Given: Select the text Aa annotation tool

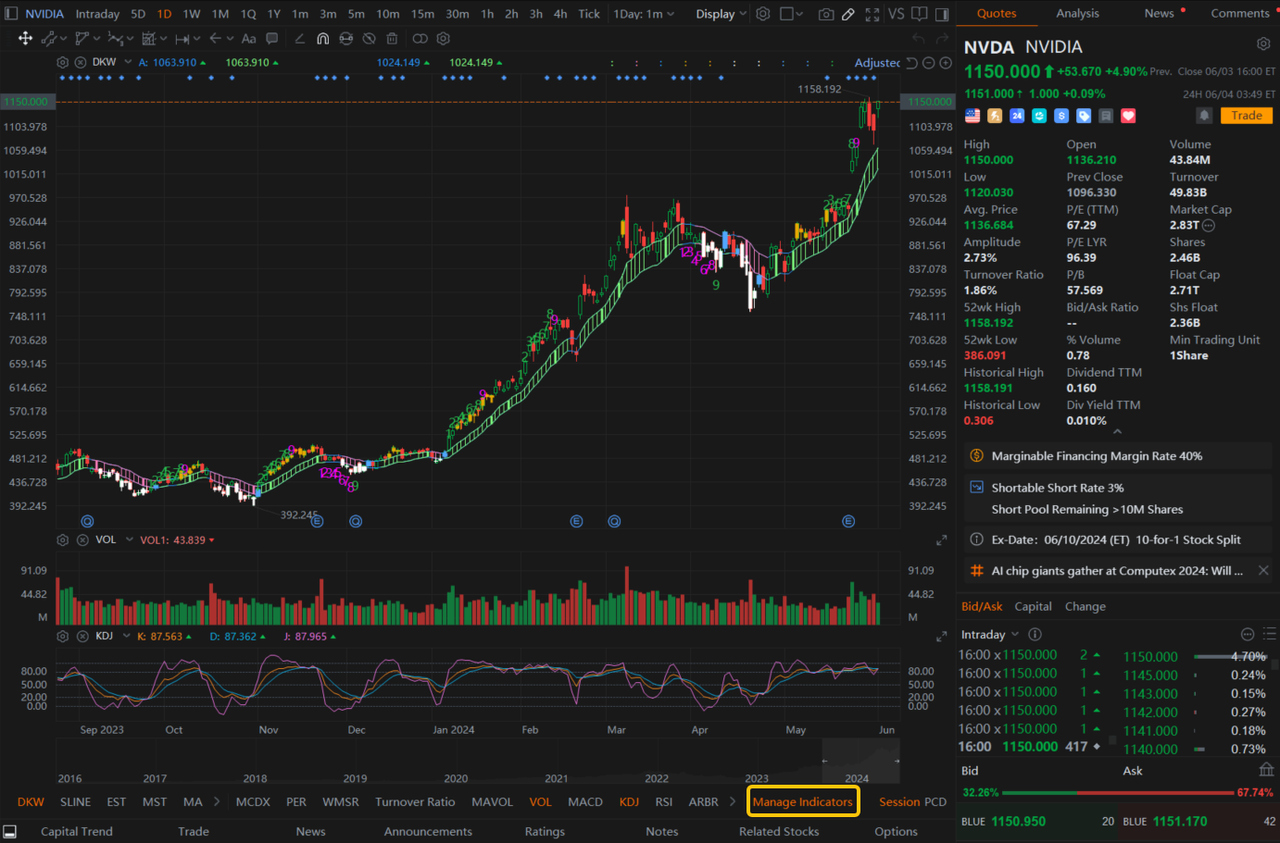Looking at the screenshot, I should (x=249, y=38).
